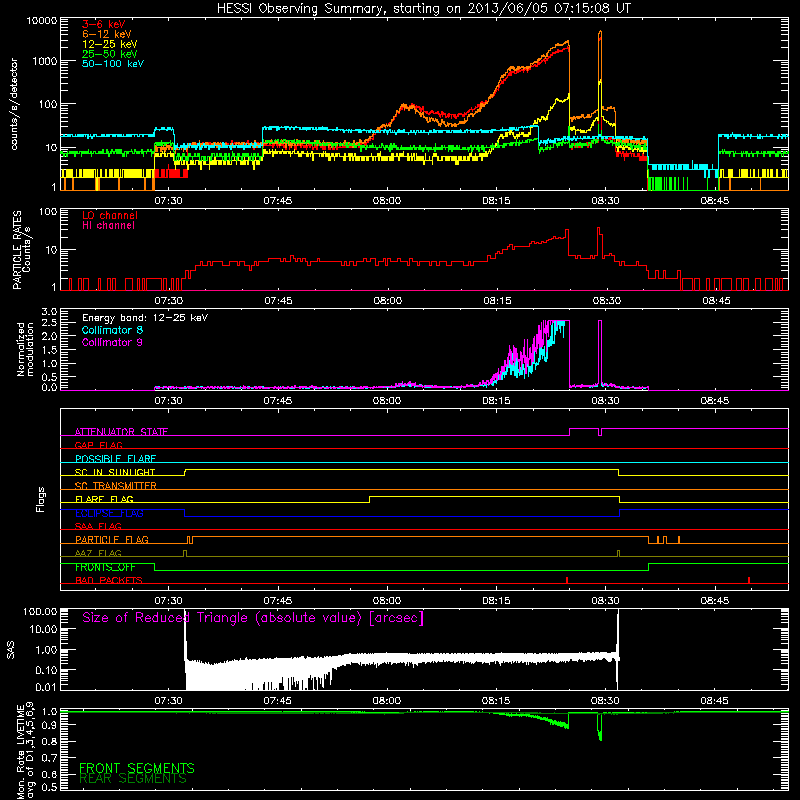Click the SC IN SUNLIGHT flag label

[115, 472]
